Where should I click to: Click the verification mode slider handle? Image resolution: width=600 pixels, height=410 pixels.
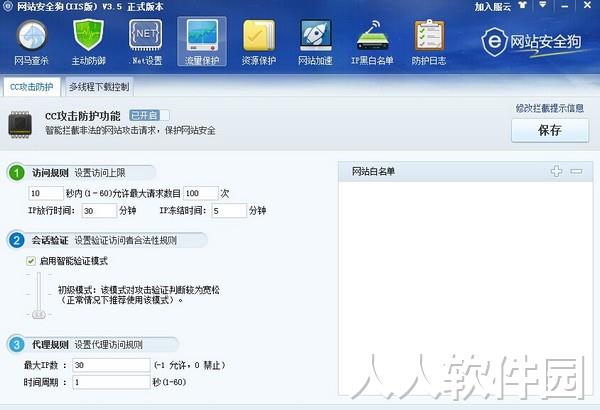pos(39,315)
